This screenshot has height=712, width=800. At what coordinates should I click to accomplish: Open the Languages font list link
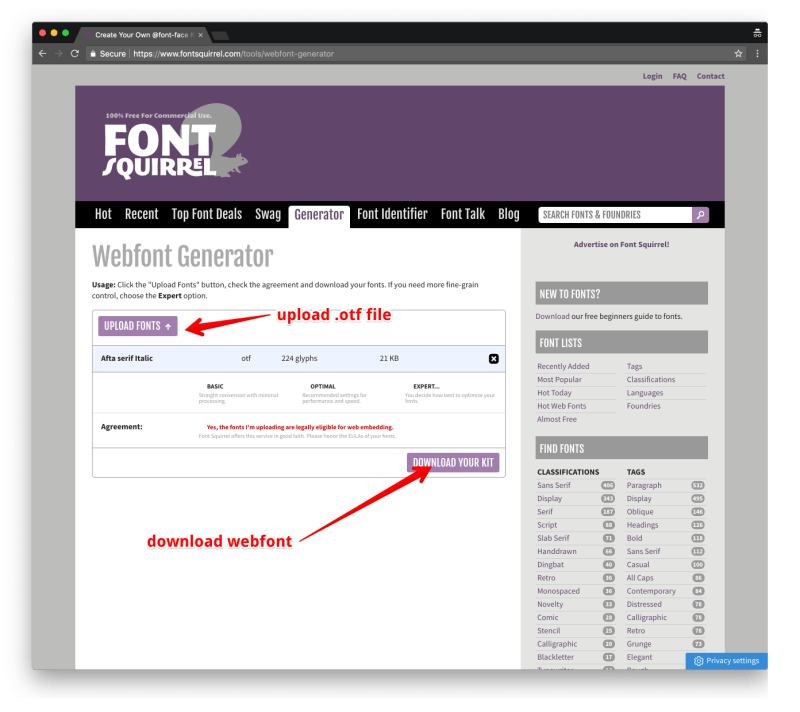point(645,393)
